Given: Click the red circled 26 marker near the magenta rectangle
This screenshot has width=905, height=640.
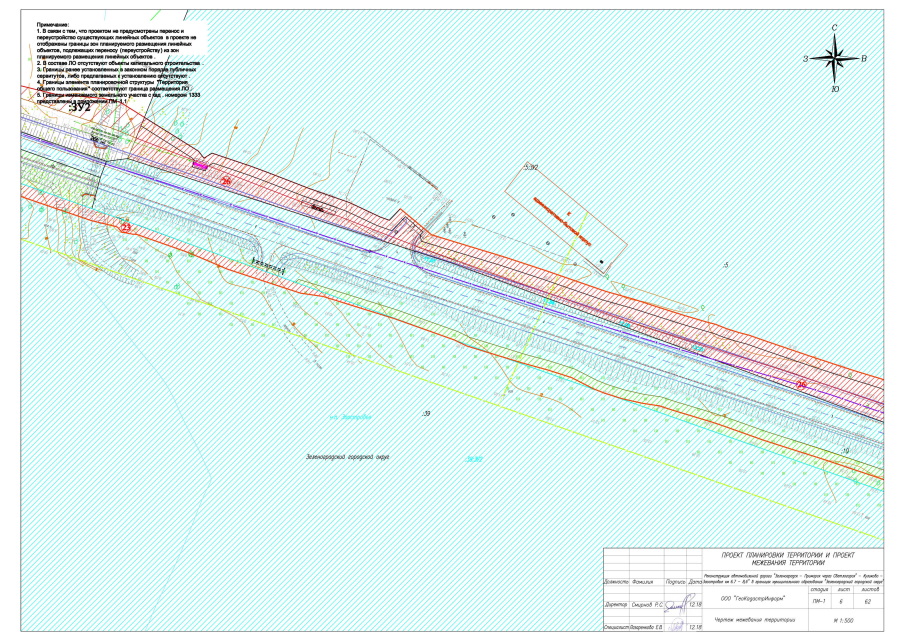Looking at the screenshot, I should pyautogui.click(x=226, y=182).
